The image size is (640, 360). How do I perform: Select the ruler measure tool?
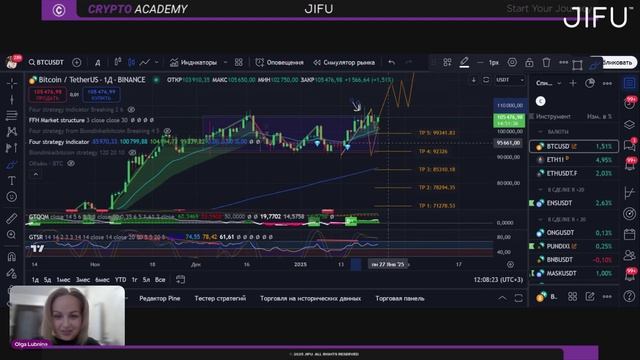click(11, 218)
